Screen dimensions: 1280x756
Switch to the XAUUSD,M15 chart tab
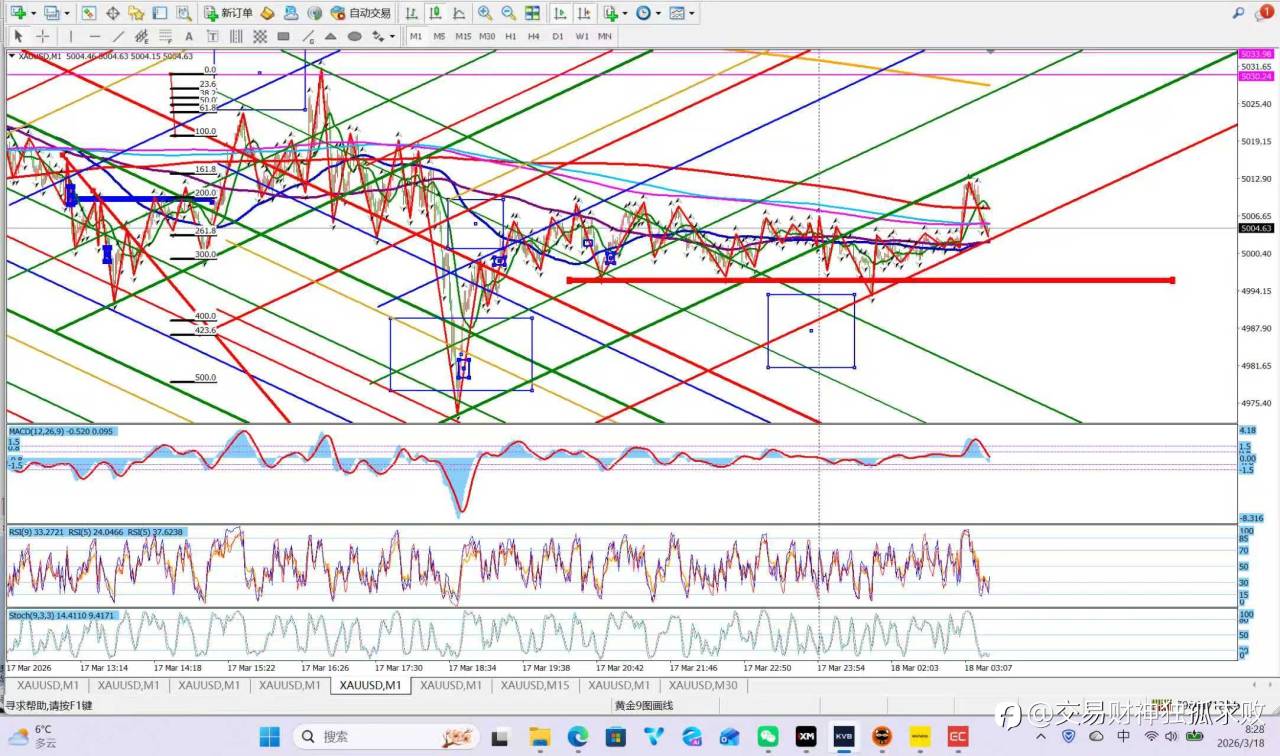[534, 685]
